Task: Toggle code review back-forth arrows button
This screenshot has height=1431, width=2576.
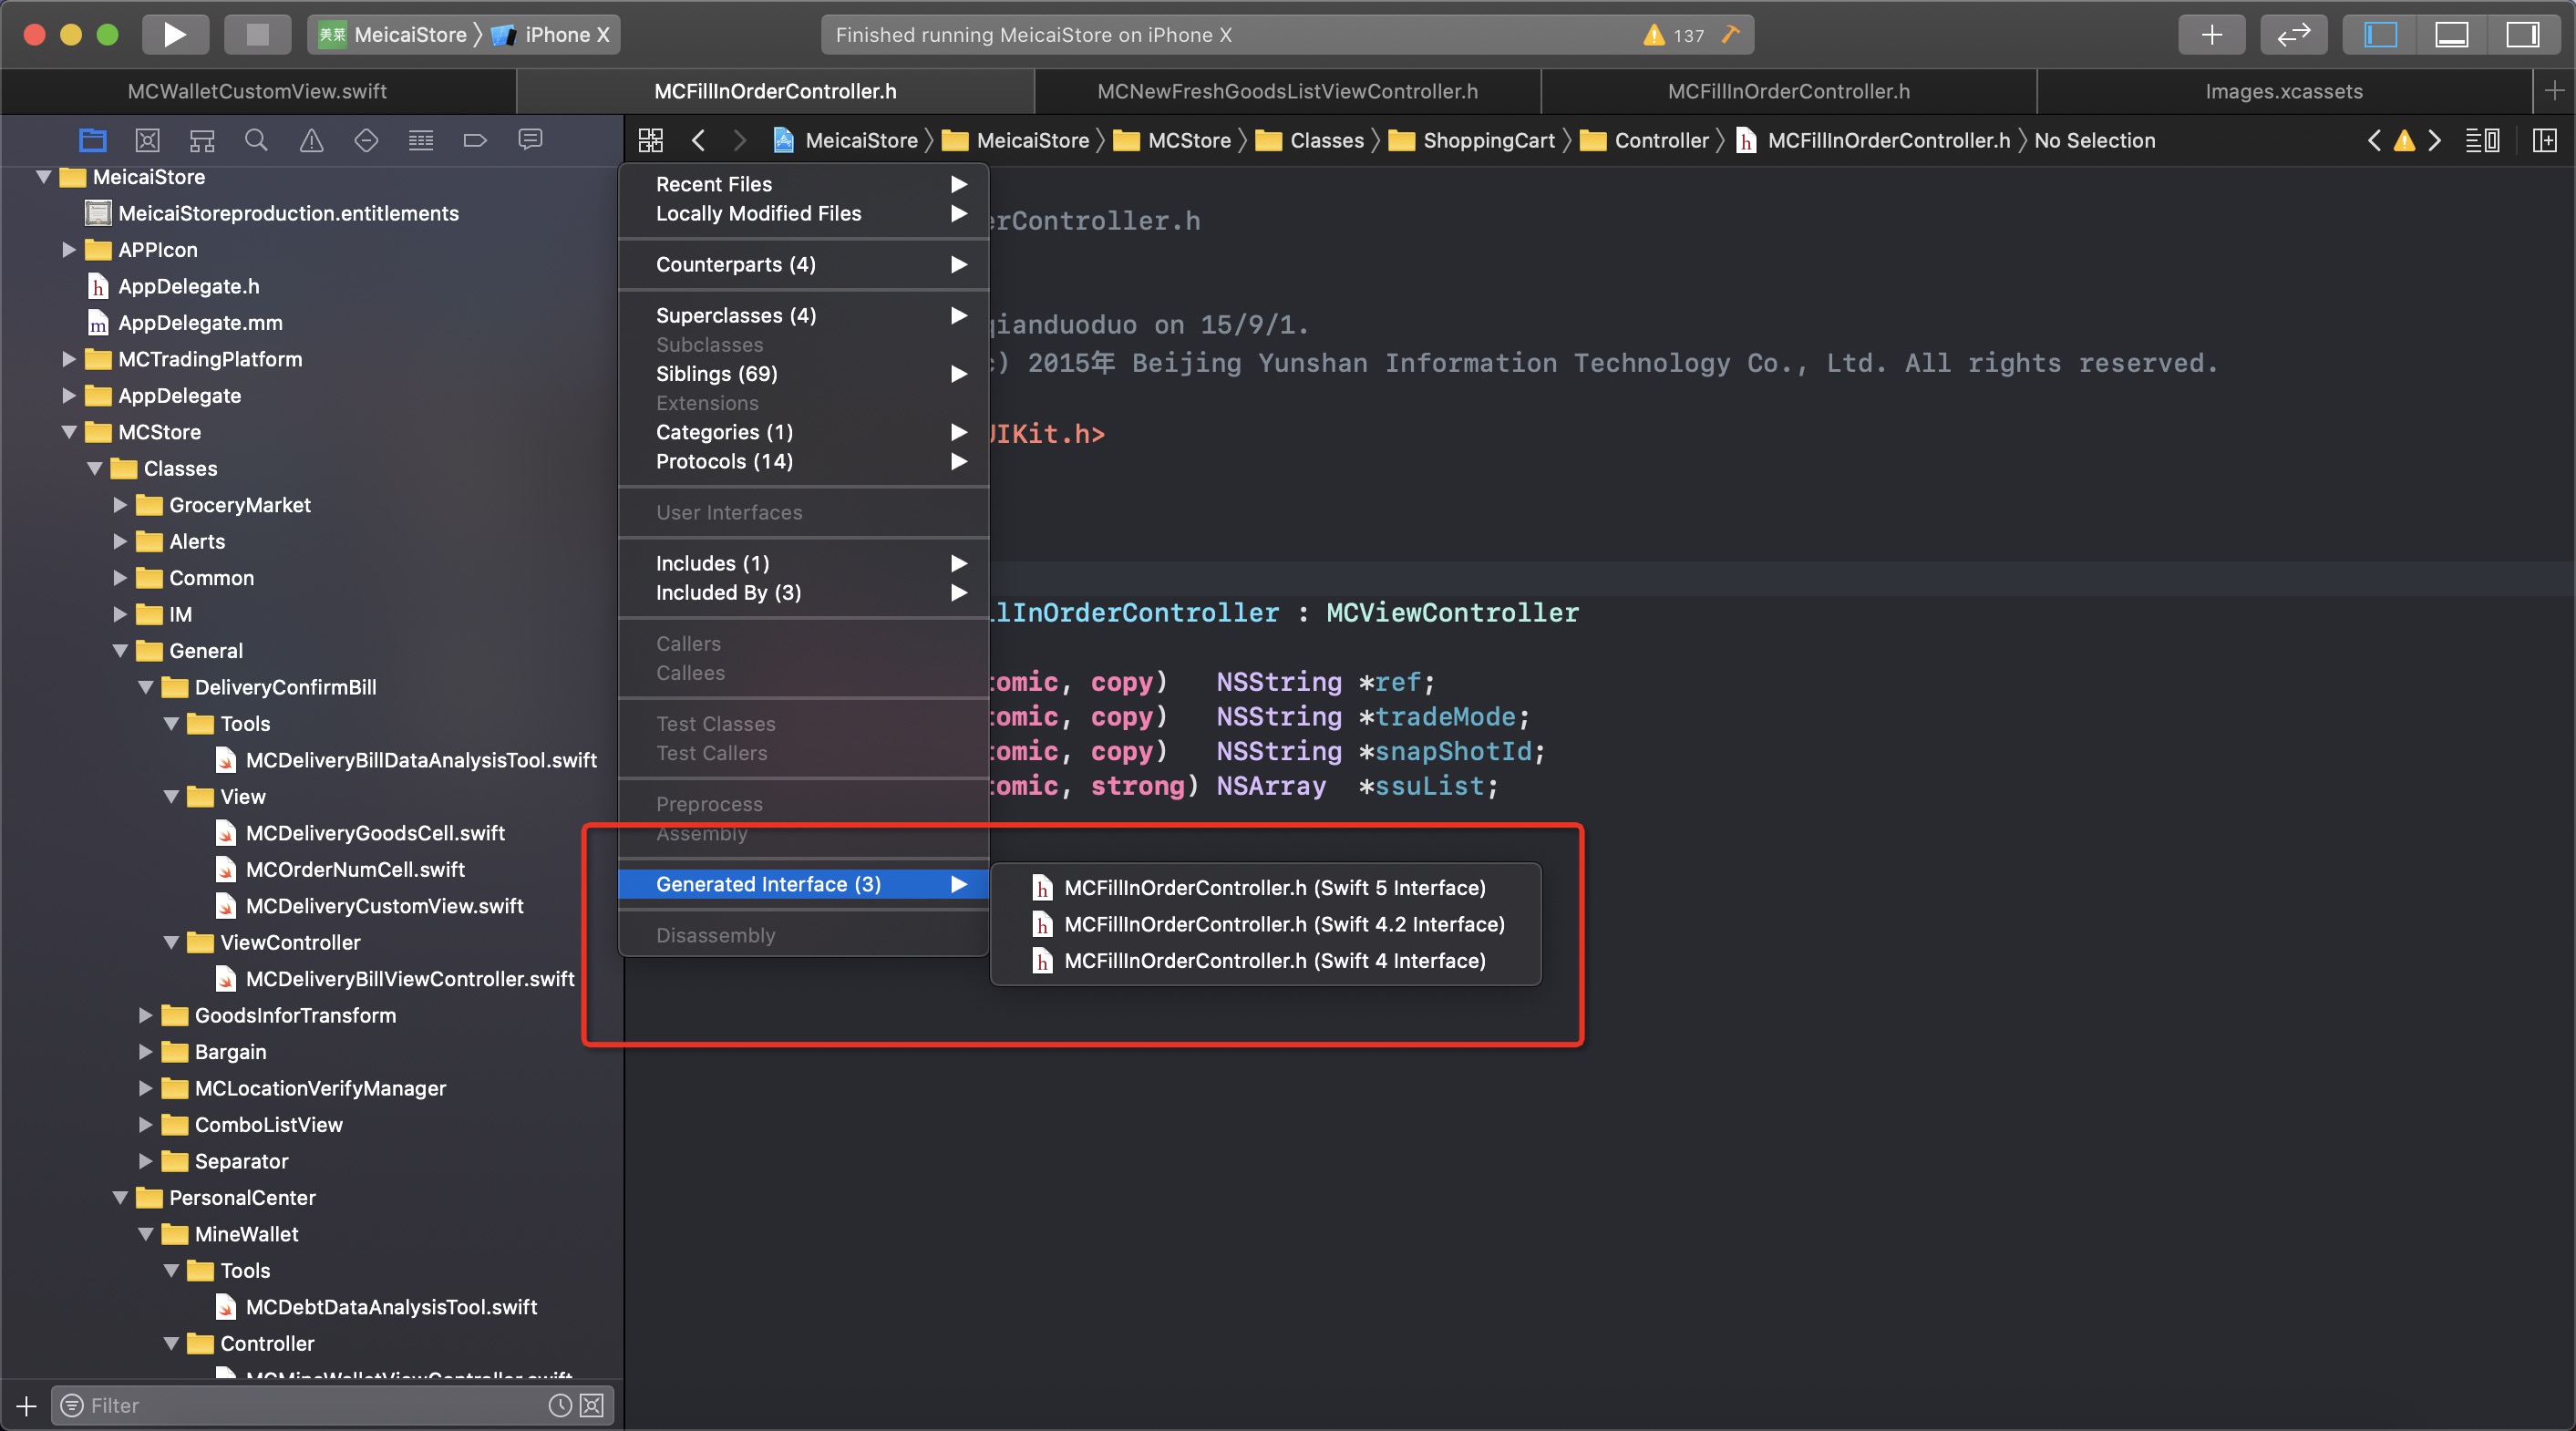Action: coord(2293,35)
